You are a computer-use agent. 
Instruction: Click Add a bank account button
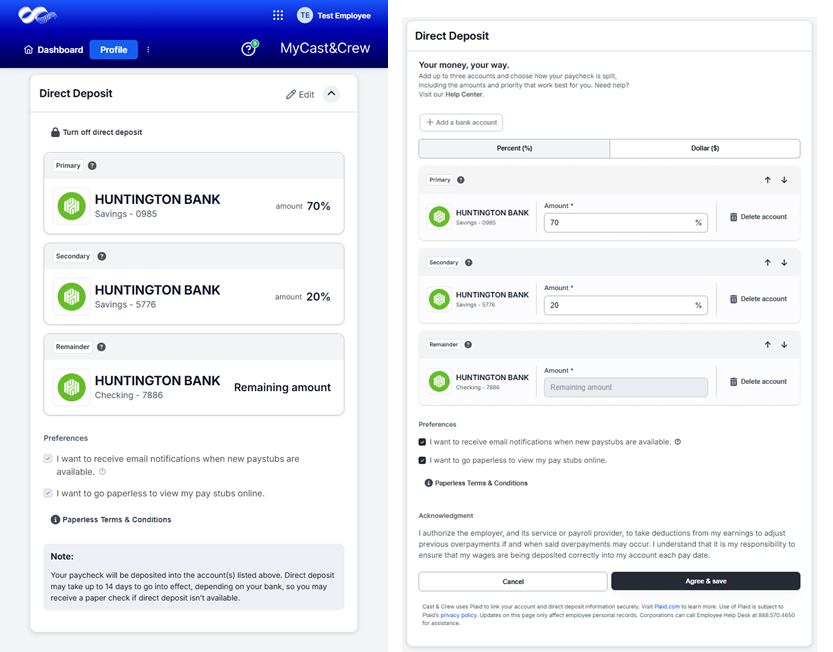click(461, 122)
